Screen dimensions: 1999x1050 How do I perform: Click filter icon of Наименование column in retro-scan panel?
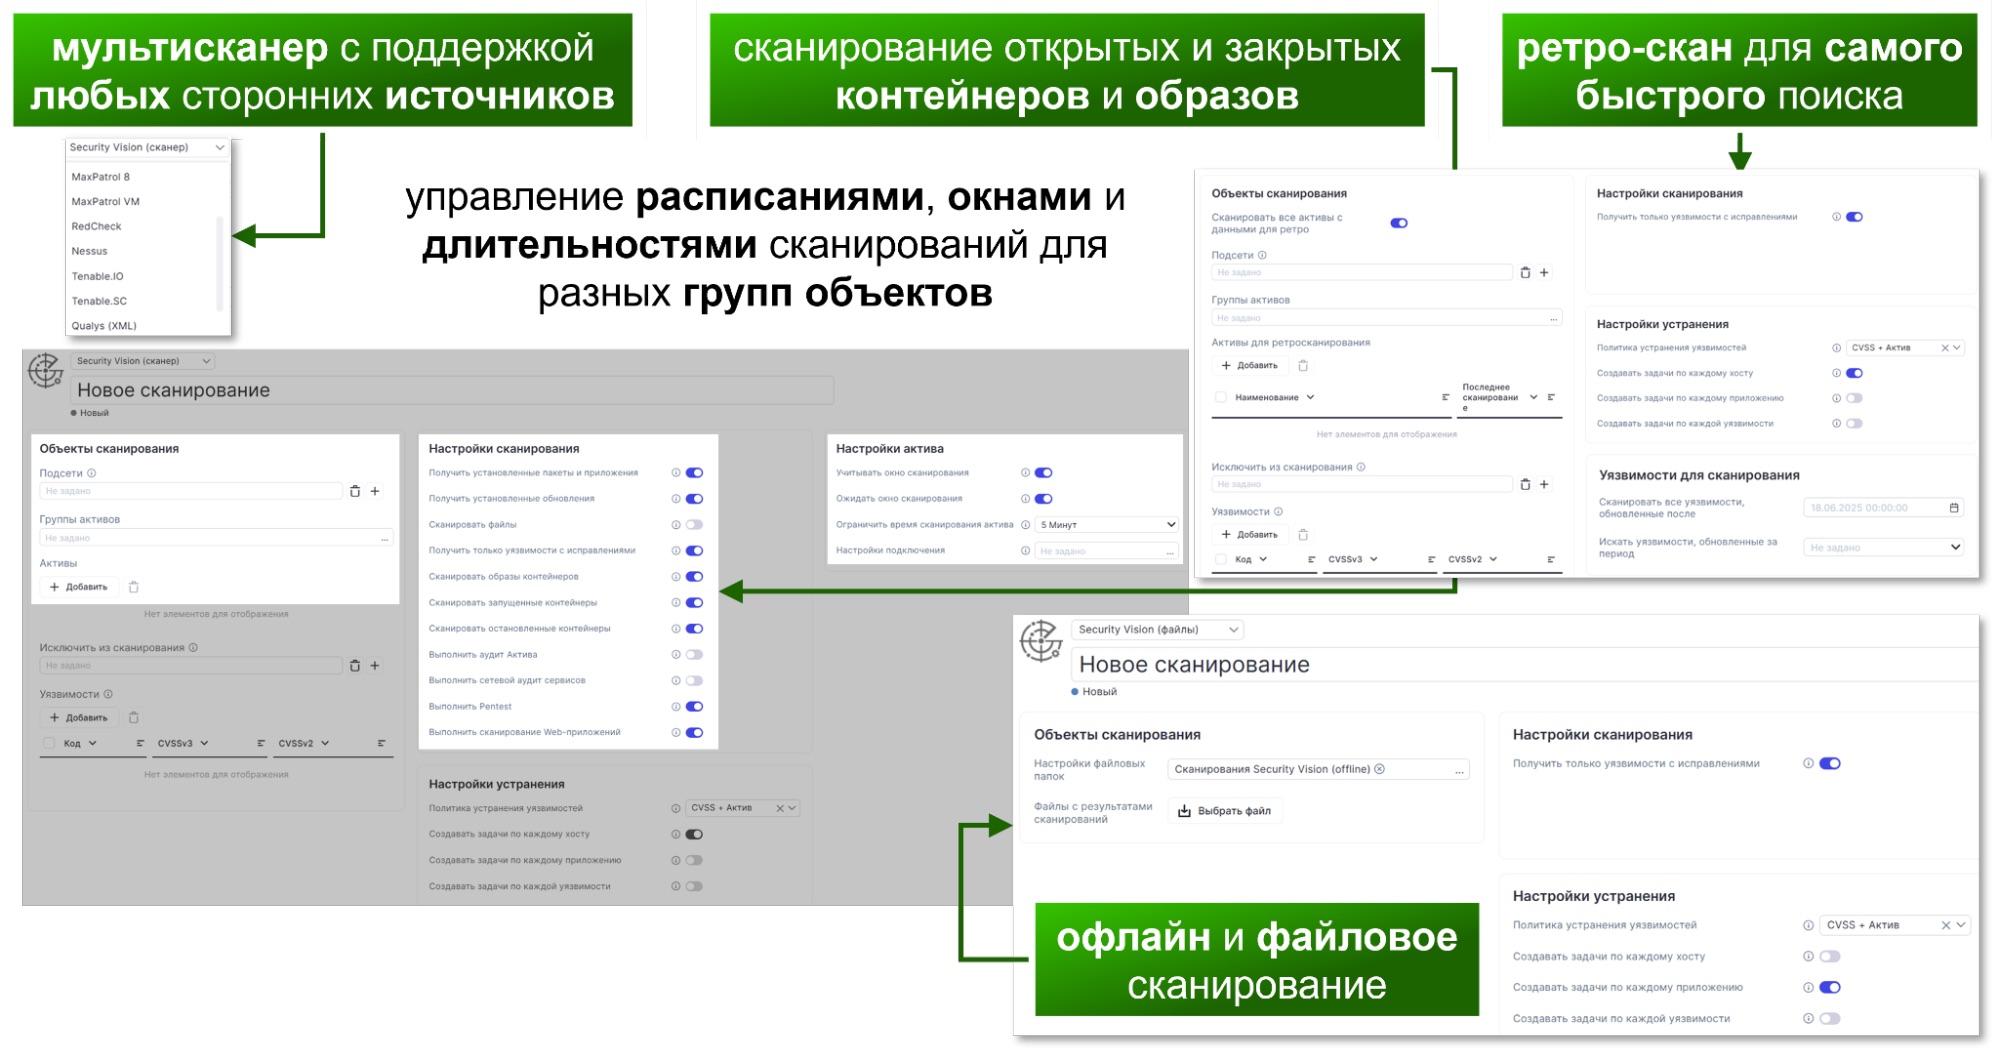coord(1445,398)
